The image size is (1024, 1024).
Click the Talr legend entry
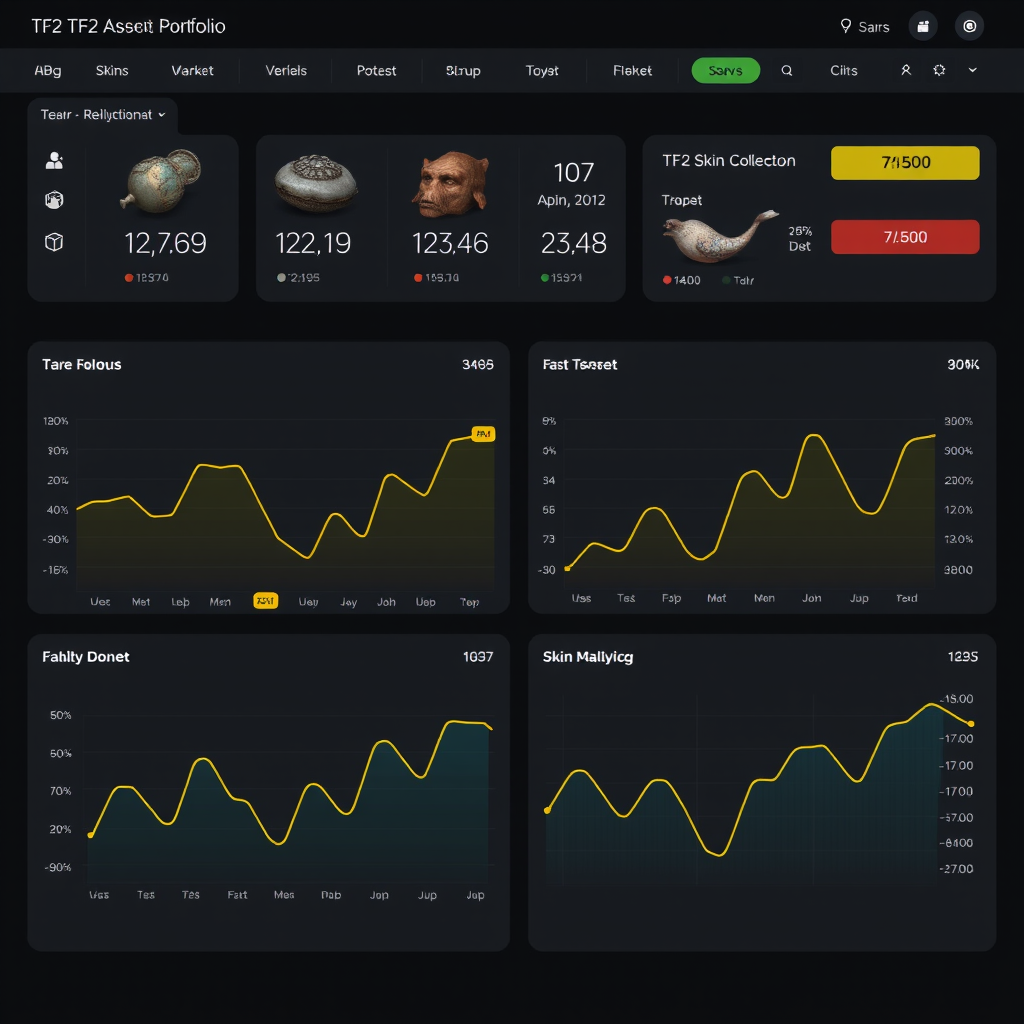(x=739, y=280)
